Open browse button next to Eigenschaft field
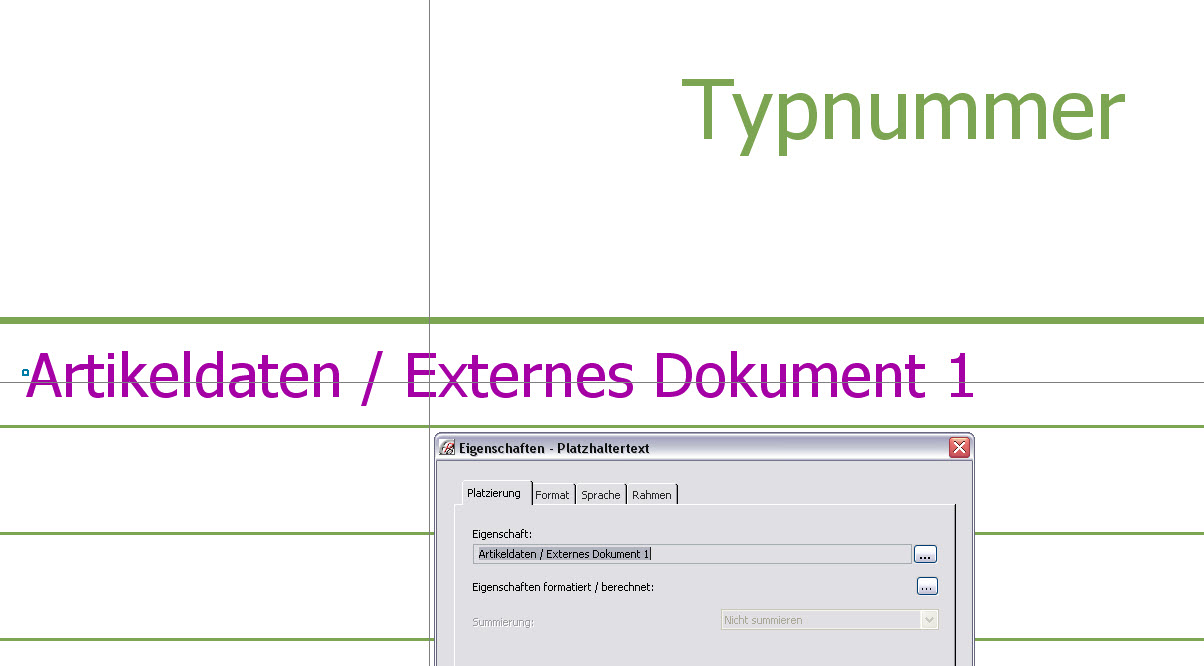This screenshot has width=1204, height=666. 925,554
